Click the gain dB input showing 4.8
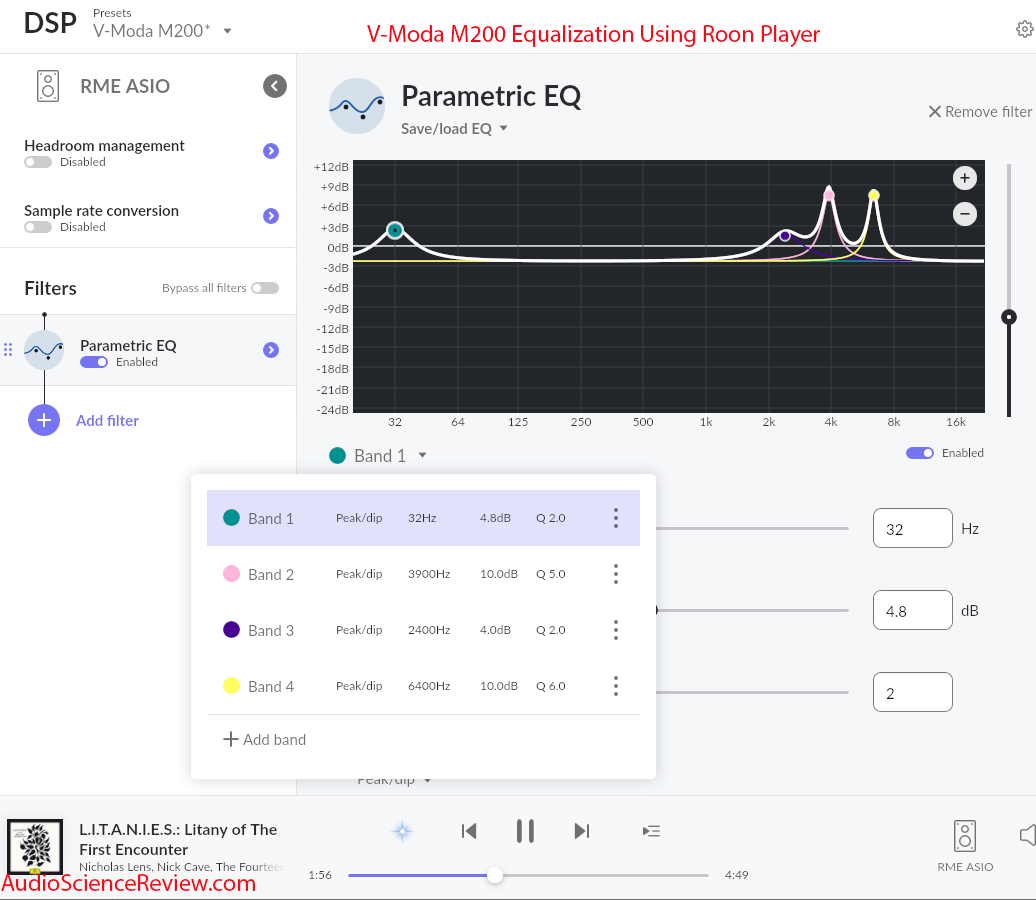The height and width of the screenshot is (900, 1036). click(x=912, y=610)
